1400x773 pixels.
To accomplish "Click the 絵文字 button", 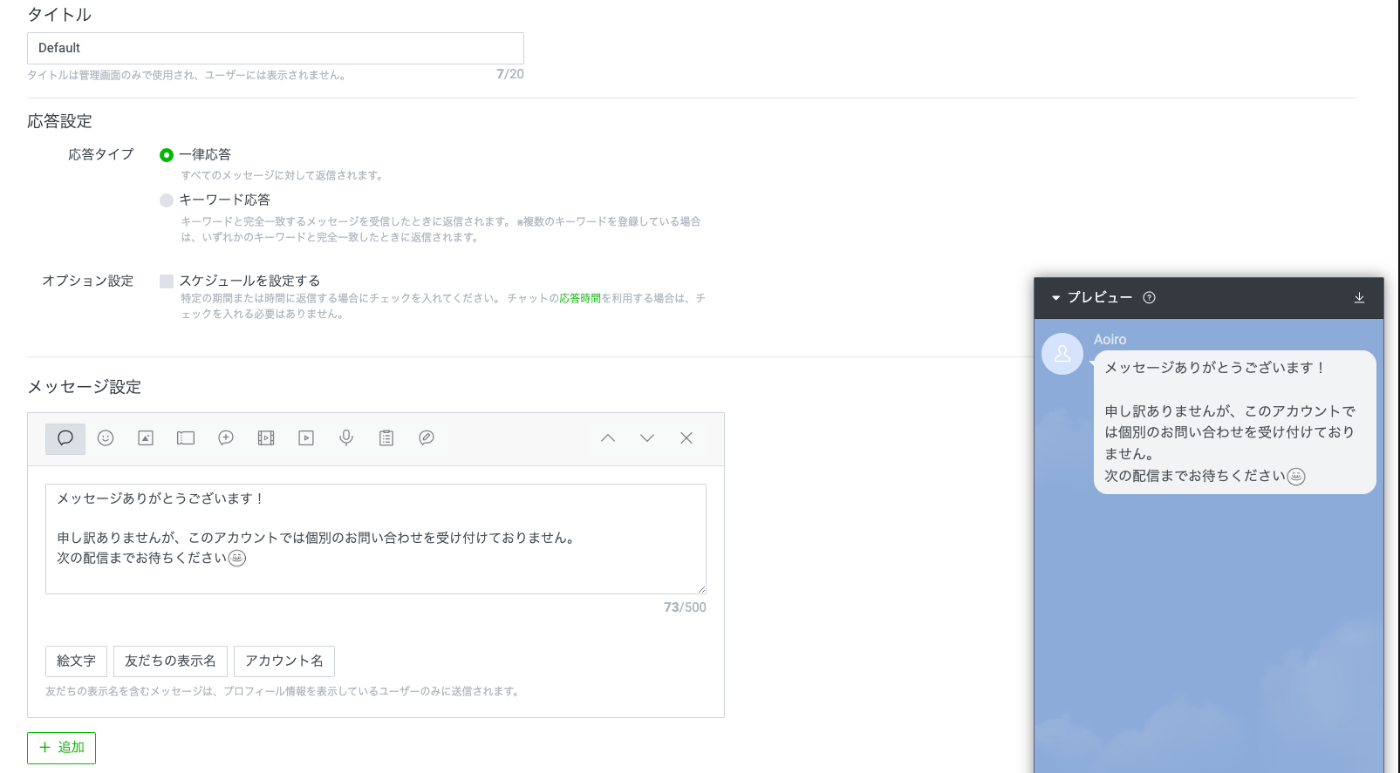I will [x=76, y=661].
